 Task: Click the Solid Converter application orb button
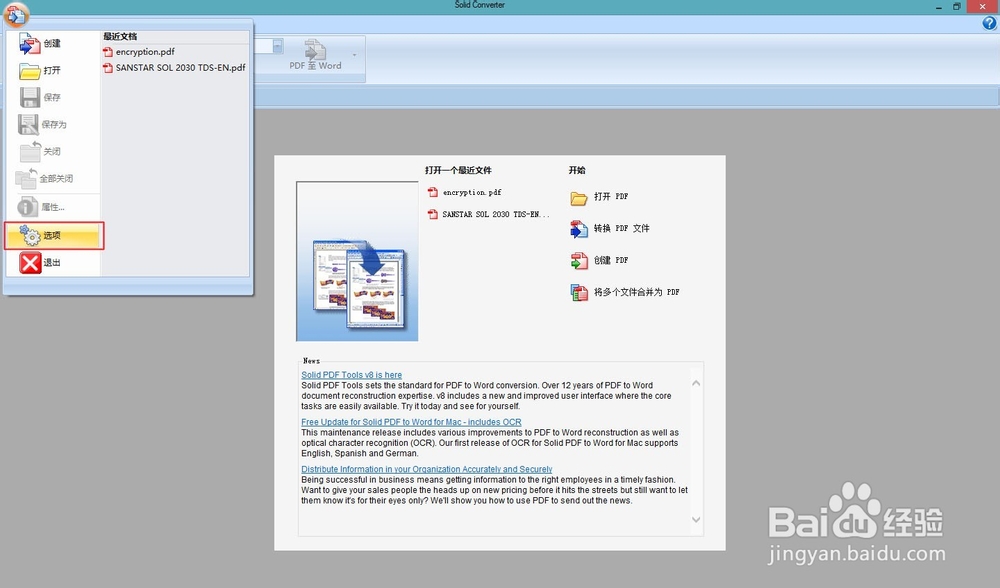(16, 14)
